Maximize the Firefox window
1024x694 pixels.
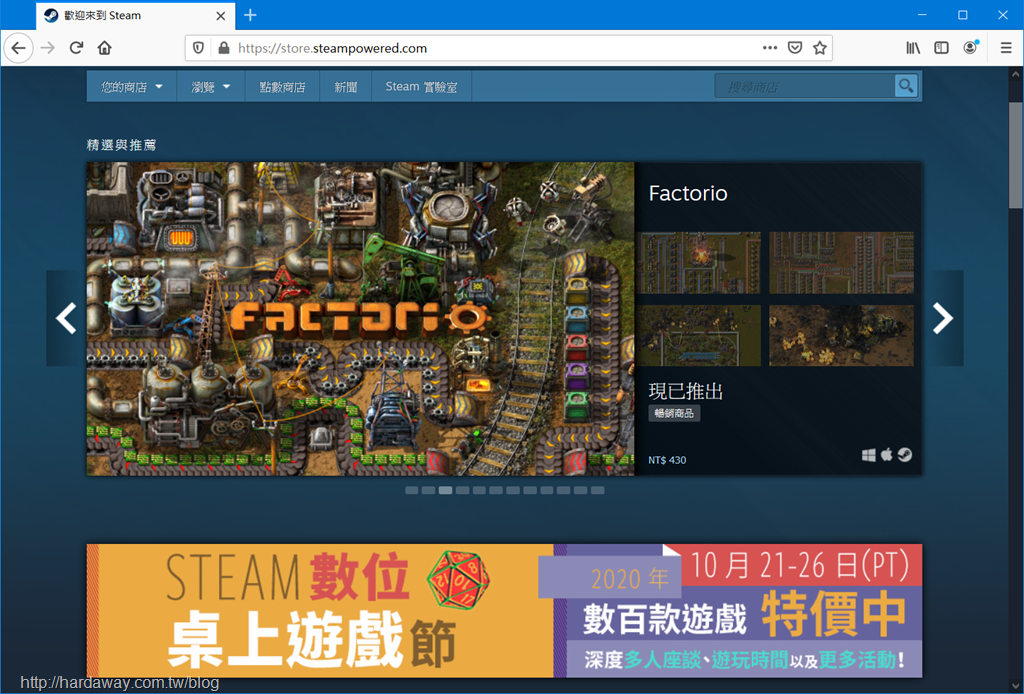point(963,15)
